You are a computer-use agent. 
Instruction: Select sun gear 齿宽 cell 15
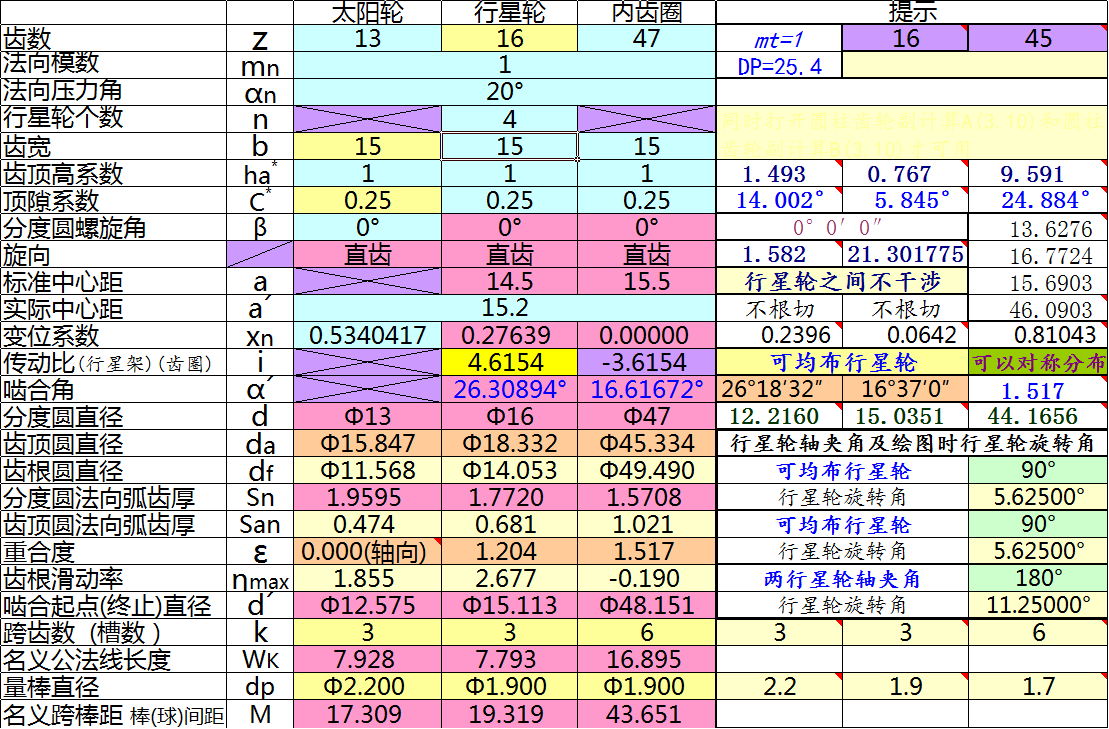pyautogui.click(x=367, y=146)
